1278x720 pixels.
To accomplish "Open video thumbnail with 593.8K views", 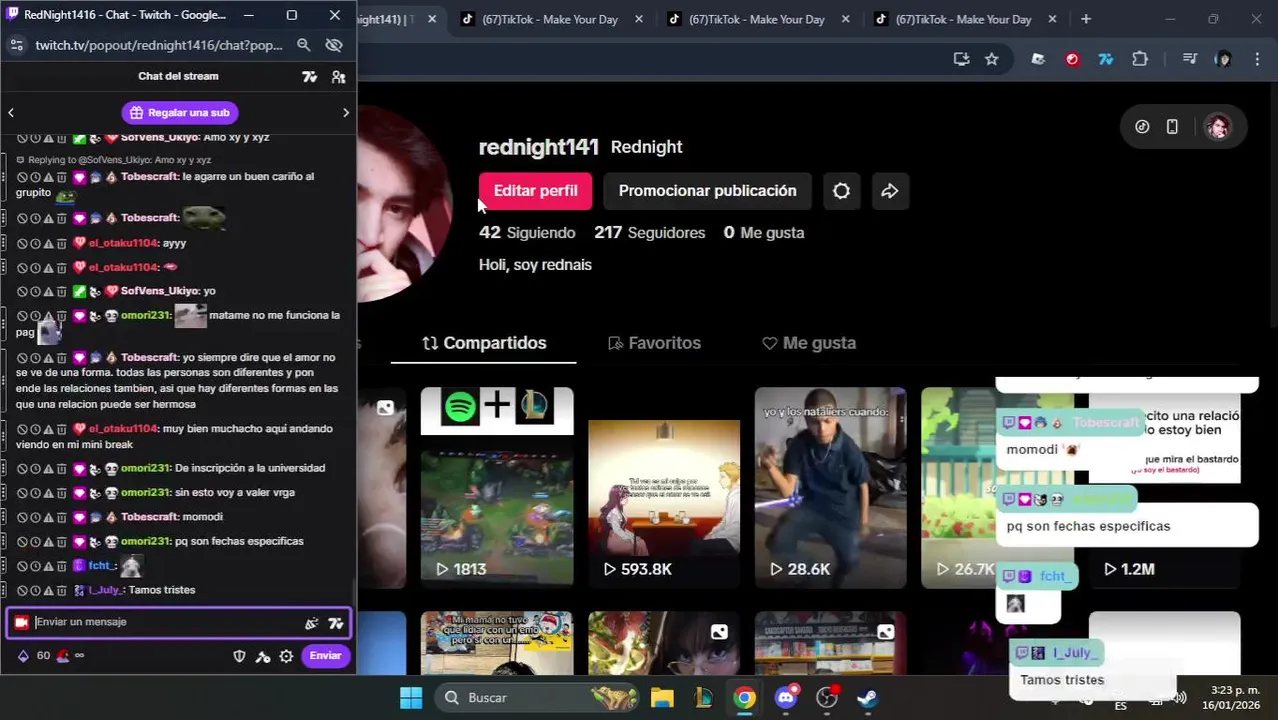I will tap(664, 486).
